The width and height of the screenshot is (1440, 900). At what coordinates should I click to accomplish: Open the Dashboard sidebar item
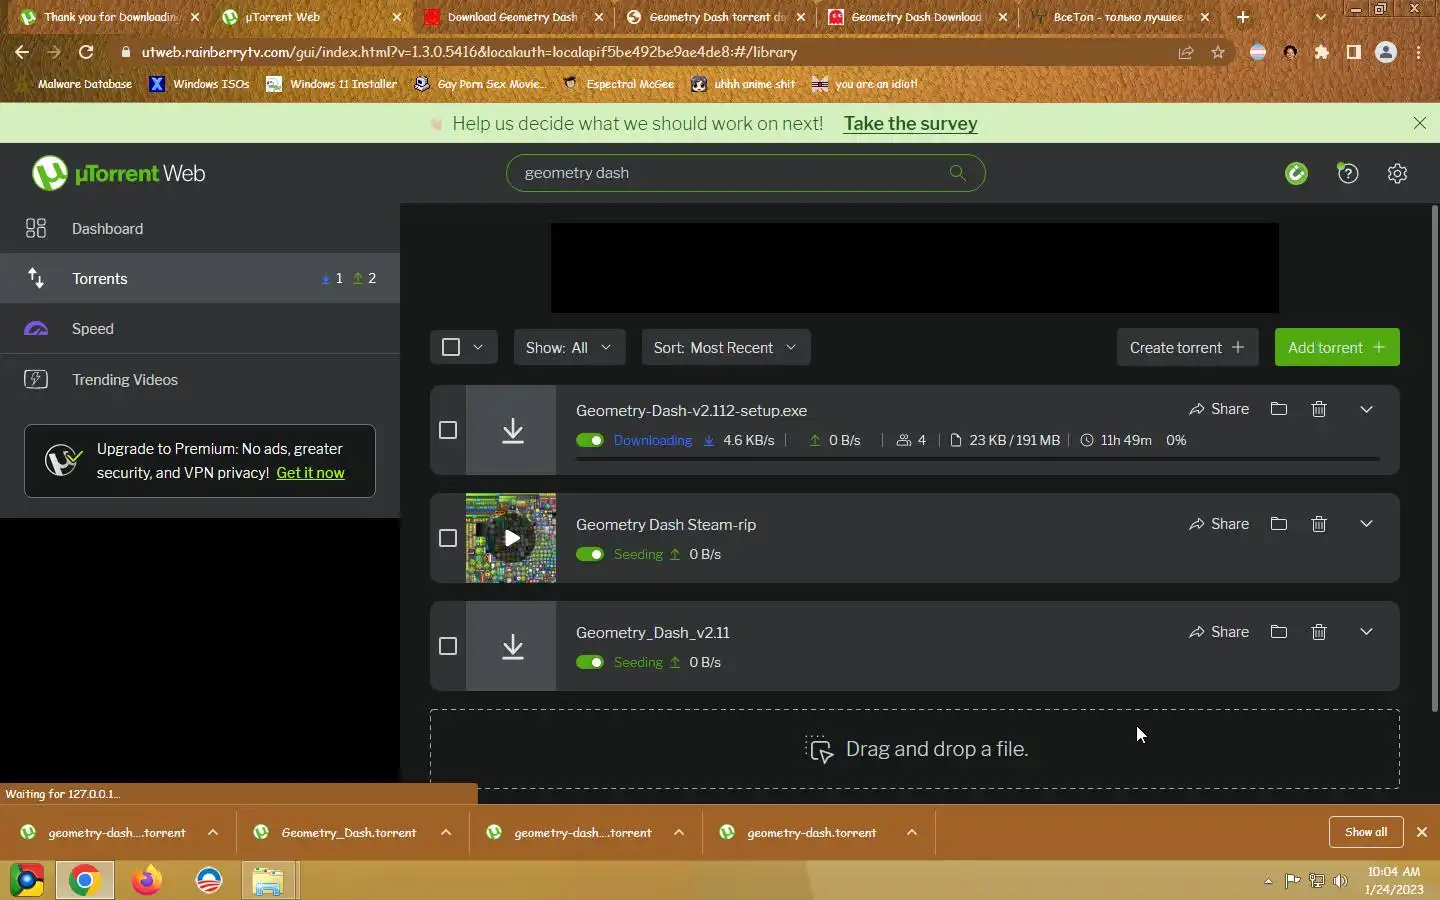point(200,229)
